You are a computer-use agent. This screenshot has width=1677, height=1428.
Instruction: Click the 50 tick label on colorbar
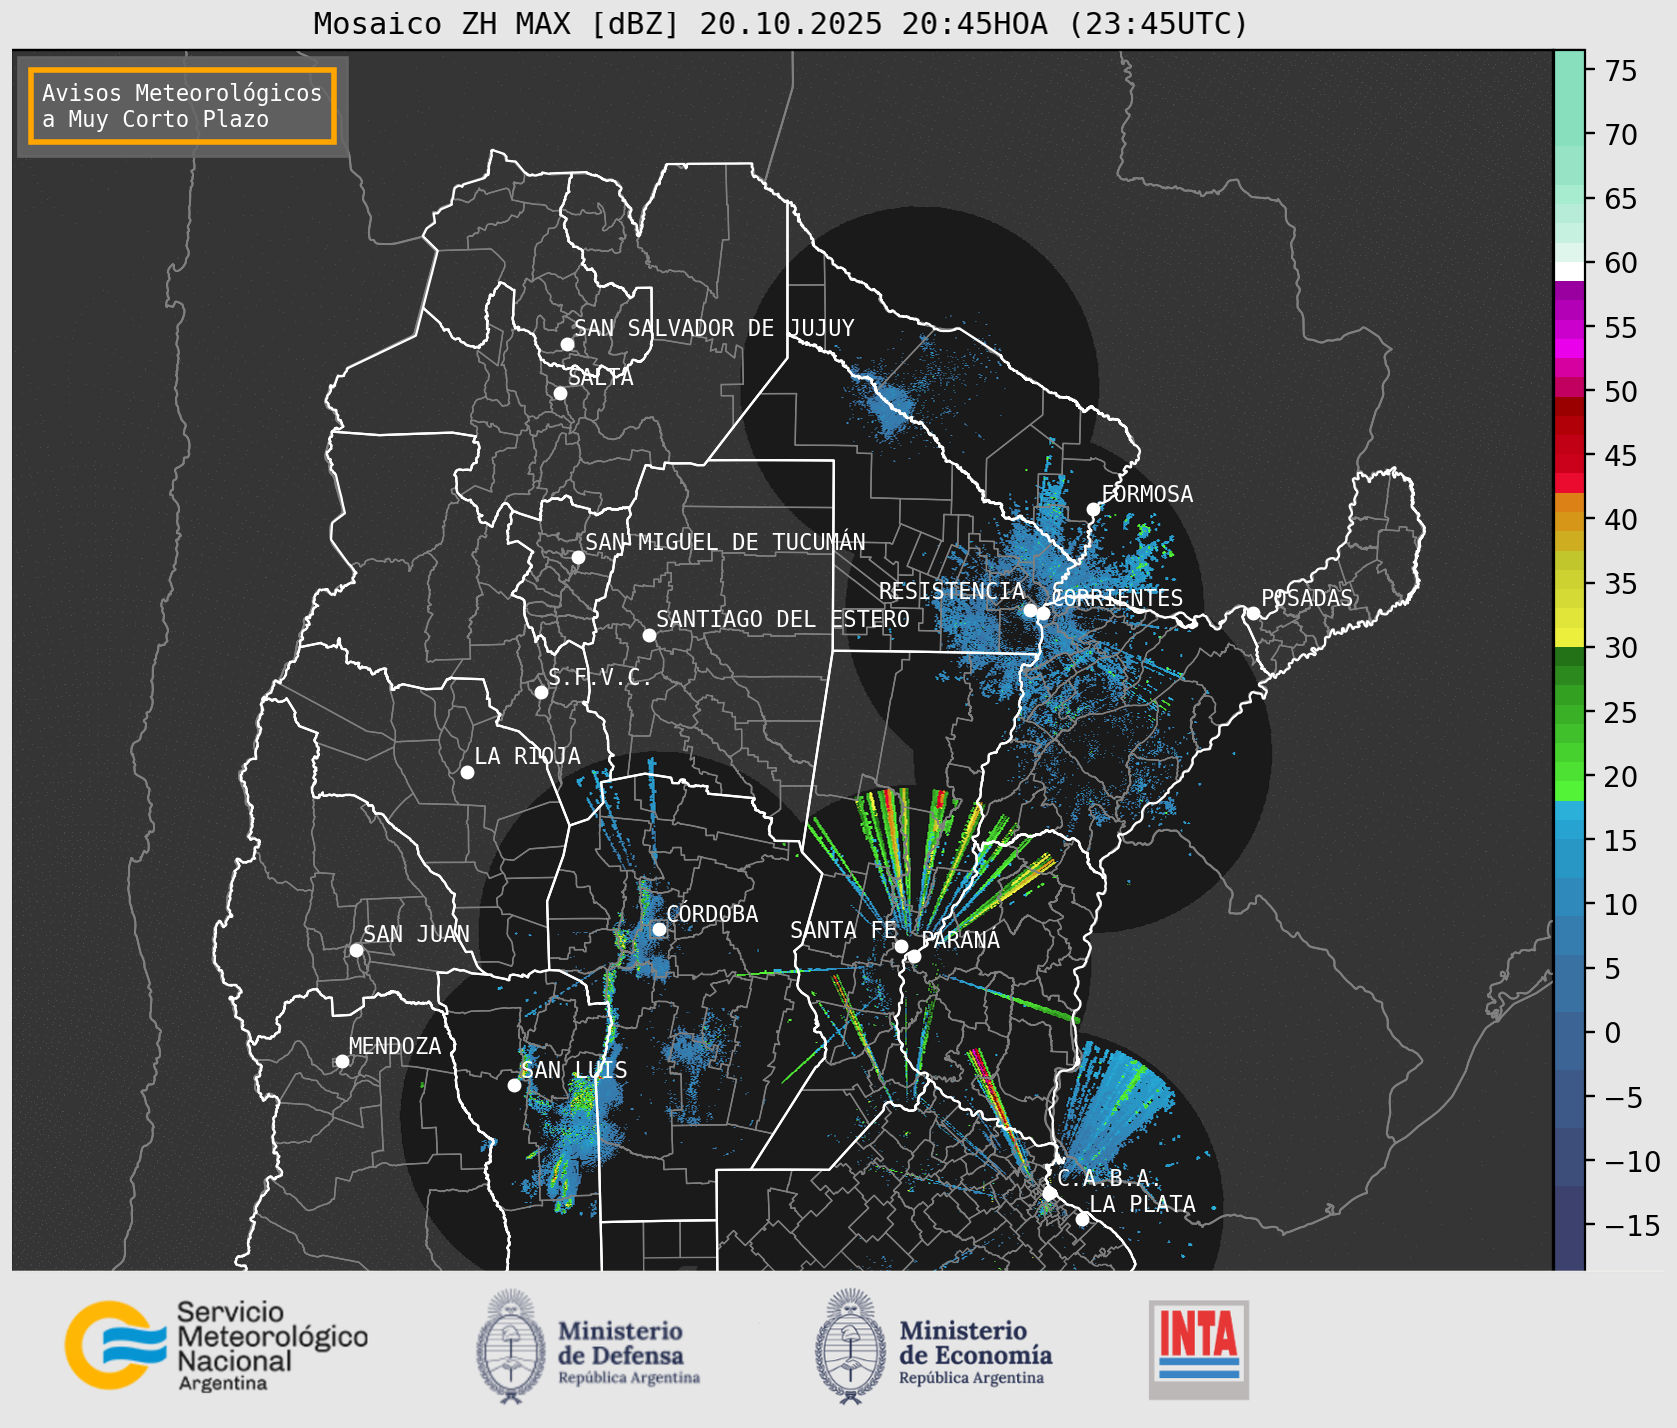point(1621,391)
